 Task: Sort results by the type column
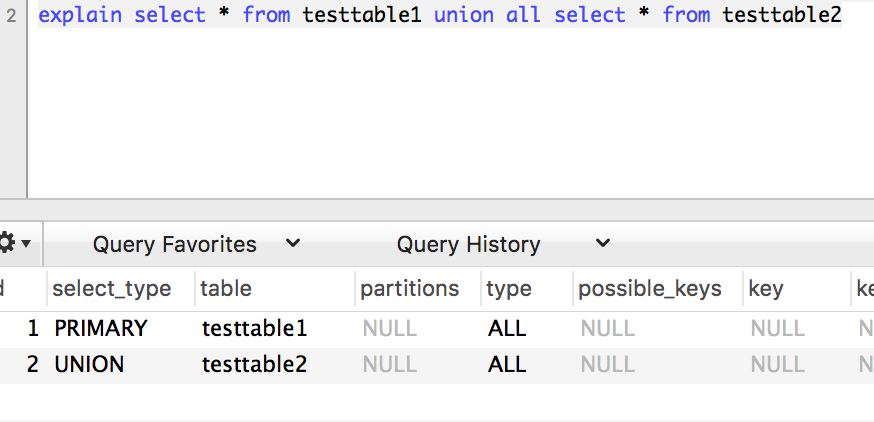(508, 289)
